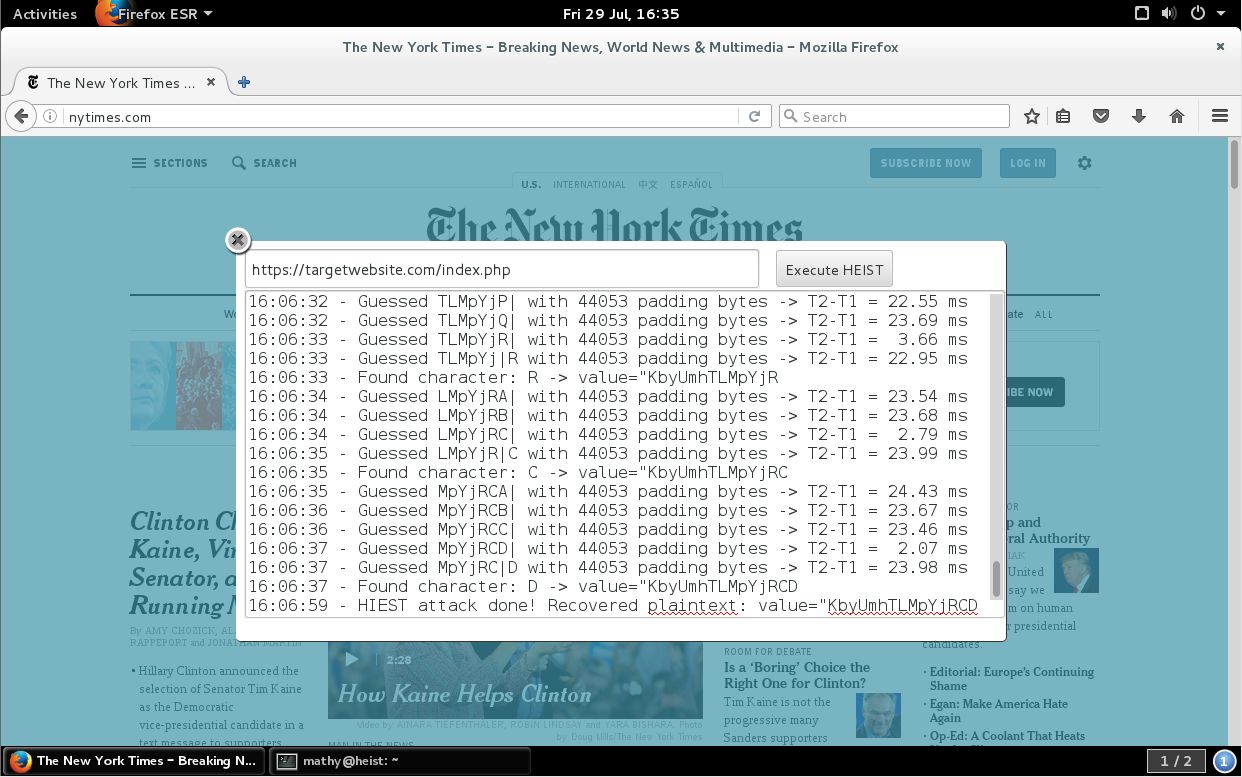Open the NYTimes settings gear
Viewport: 1242px width, 777px height.
coord(1084,163)
